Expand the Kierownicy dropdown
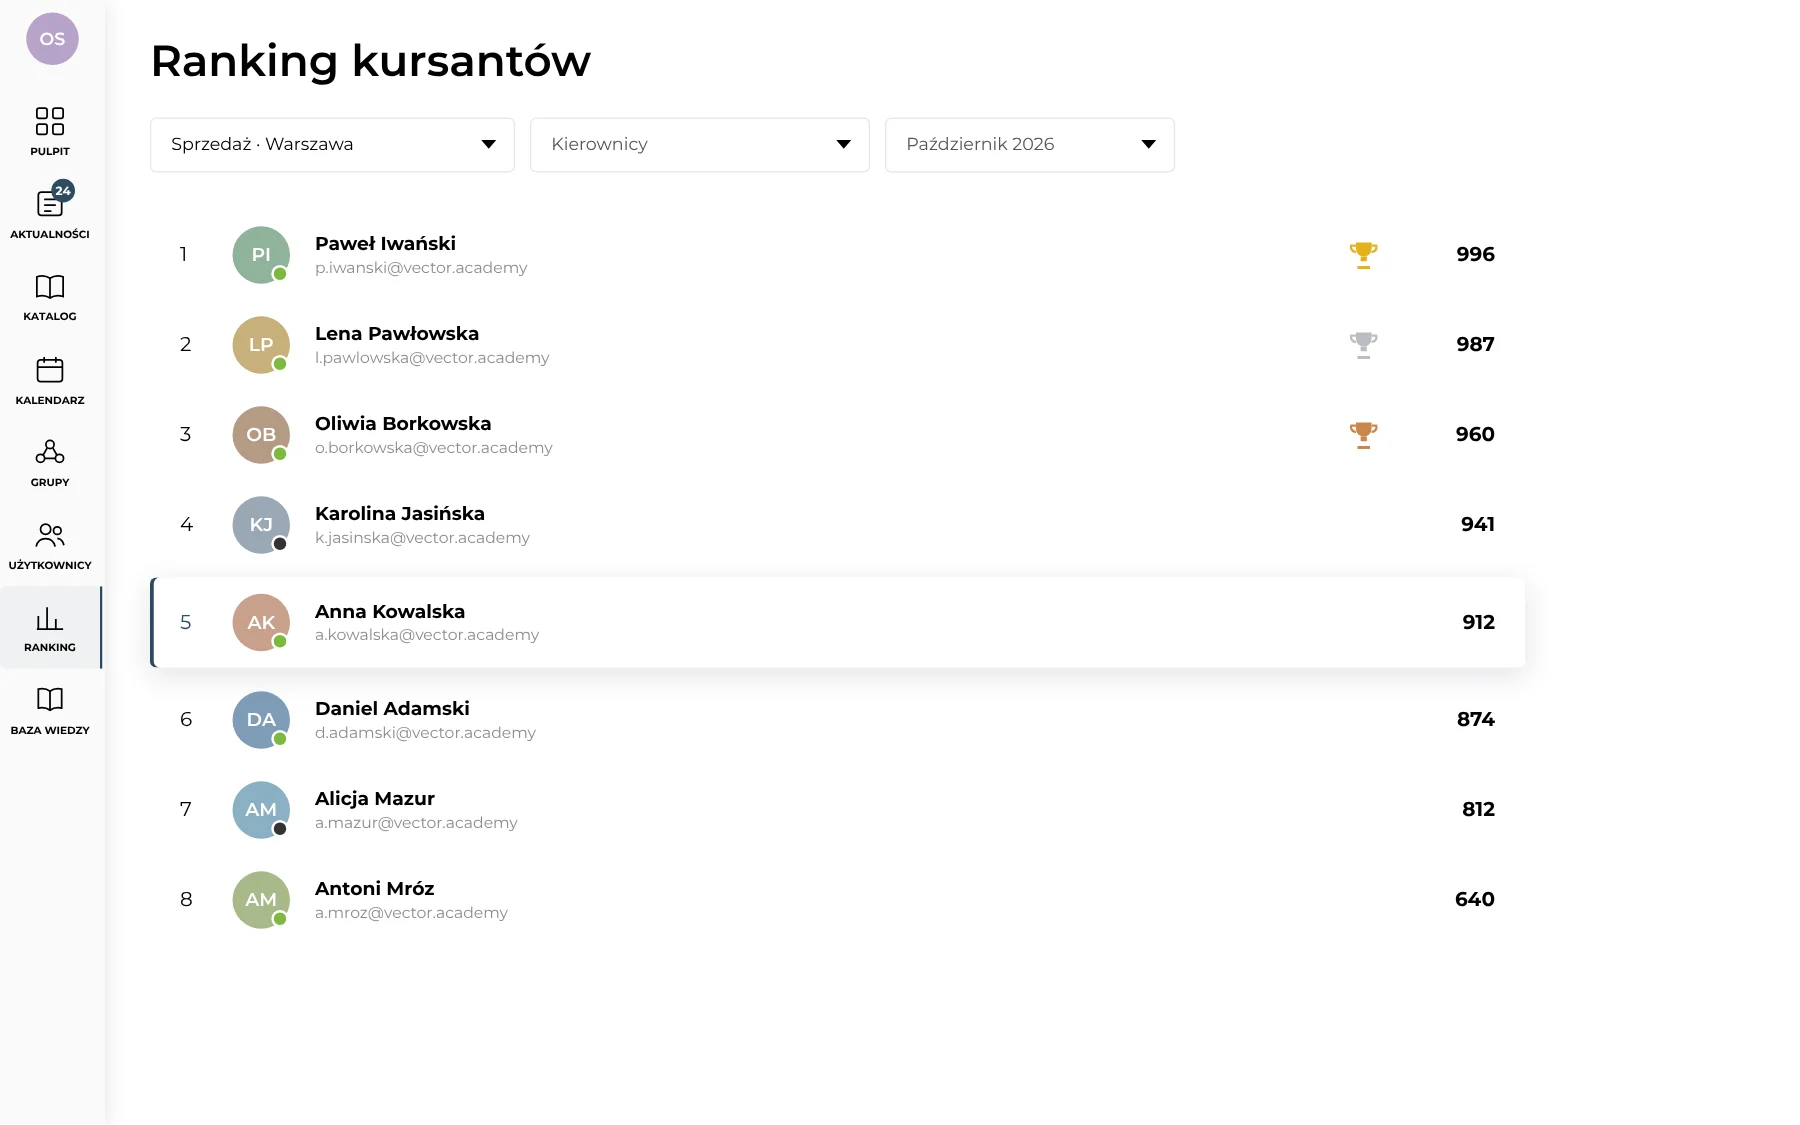Image resolution: width=1800 pixels, height=1125 pixels. click(700, 145)
